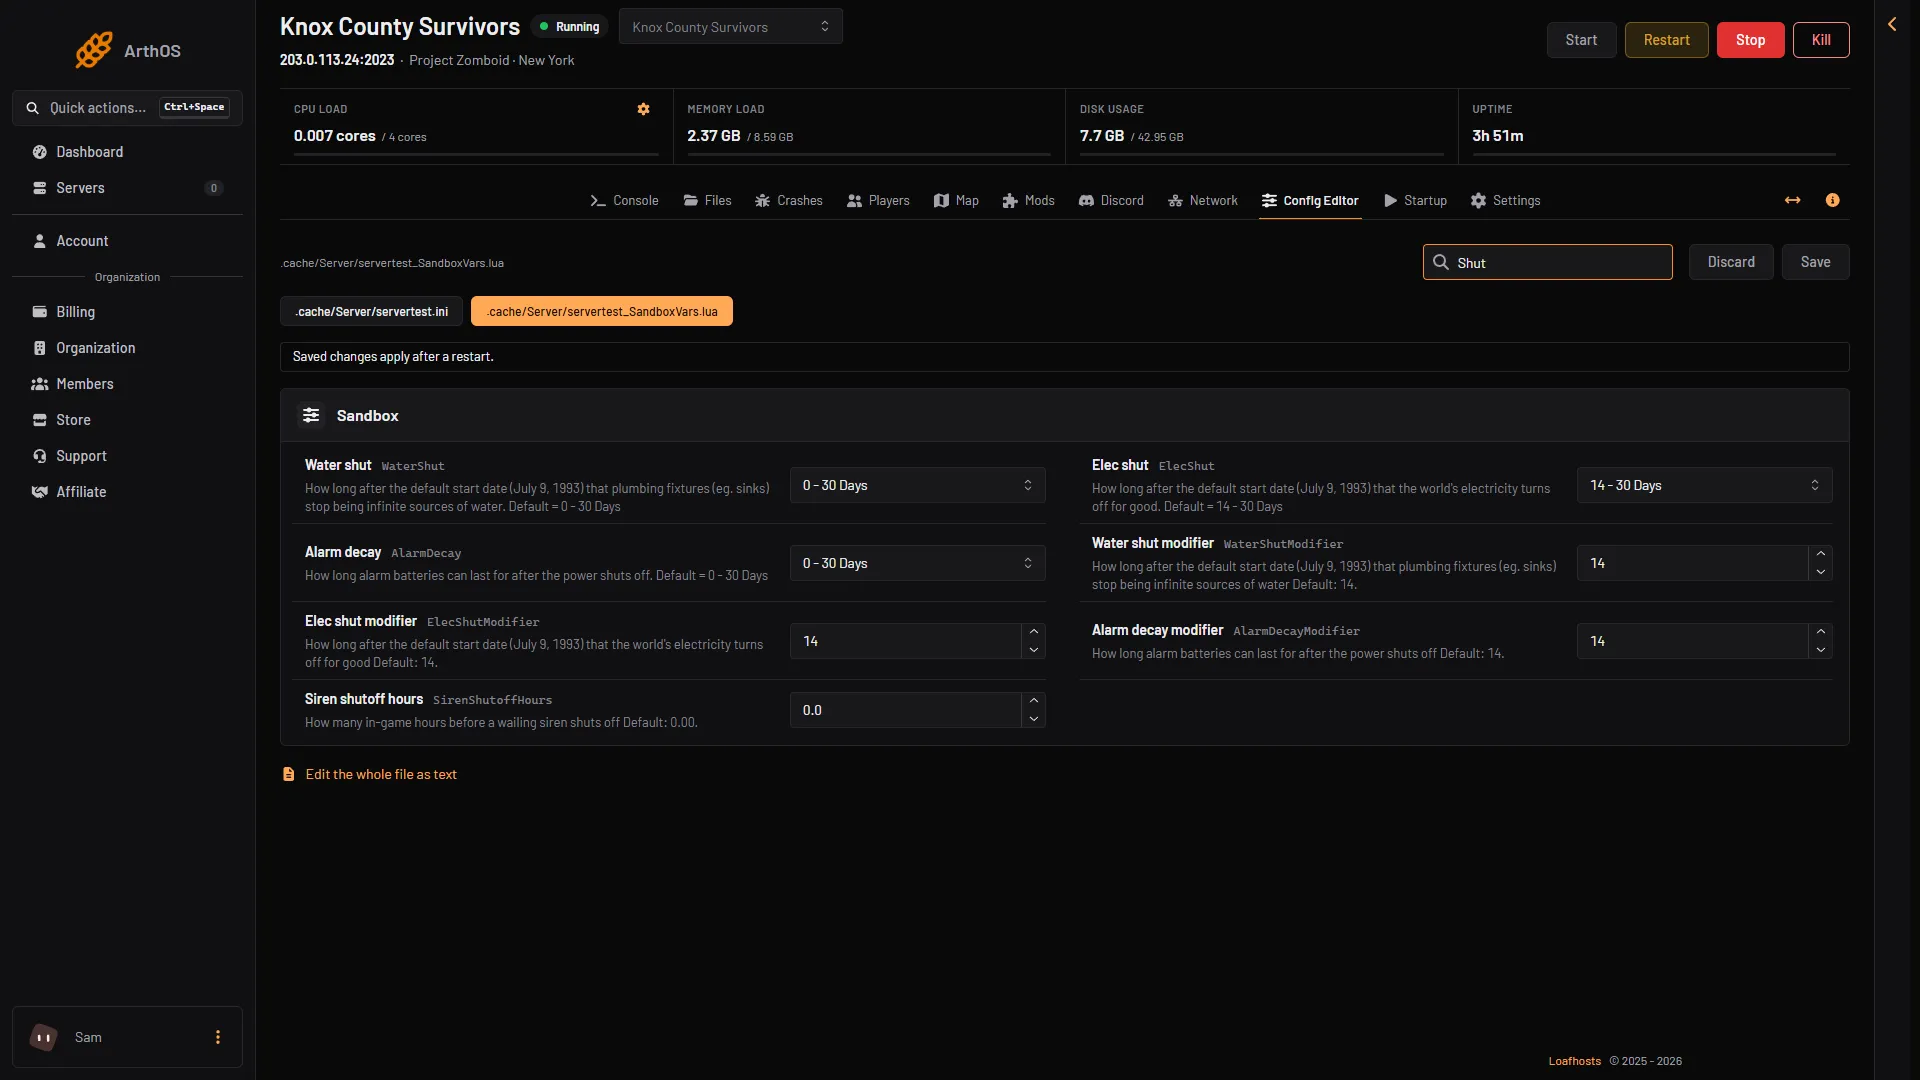Toggle full-width layout arrows icon
Image resolution: width=1920 pixels, height=1080 pixels.
click(x=1792, y=201)
